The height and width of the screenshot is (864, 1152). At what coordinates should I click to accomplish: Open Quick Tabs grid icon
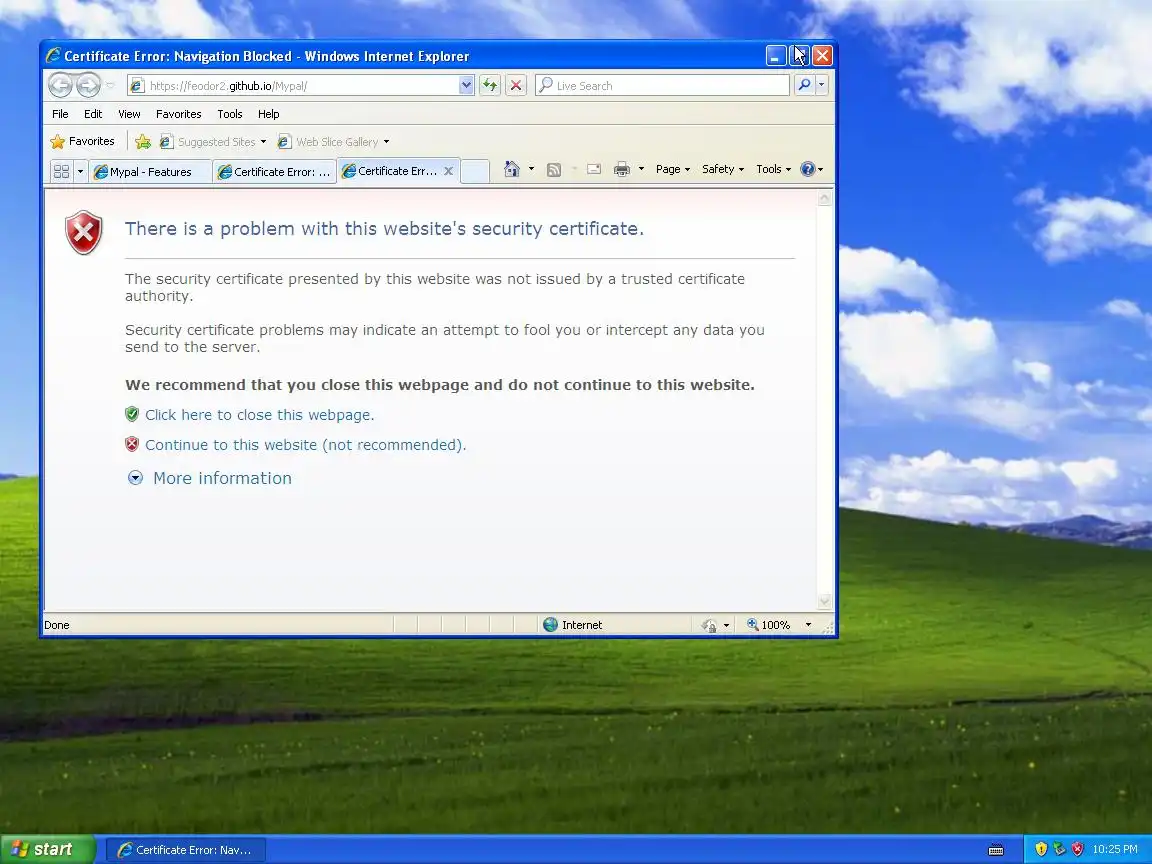coord(62,171)
